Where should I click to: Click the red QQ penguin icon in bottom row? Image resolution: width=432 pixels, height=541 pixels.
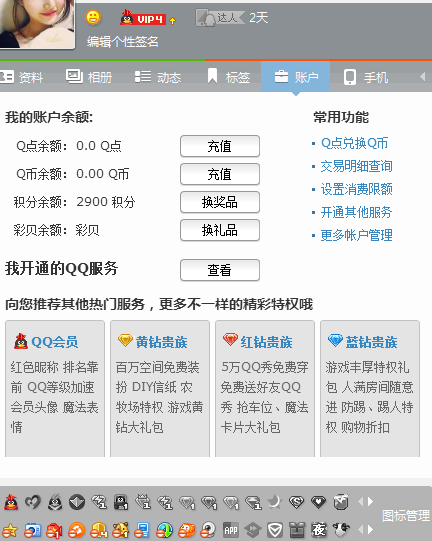(x=11, y=502)
